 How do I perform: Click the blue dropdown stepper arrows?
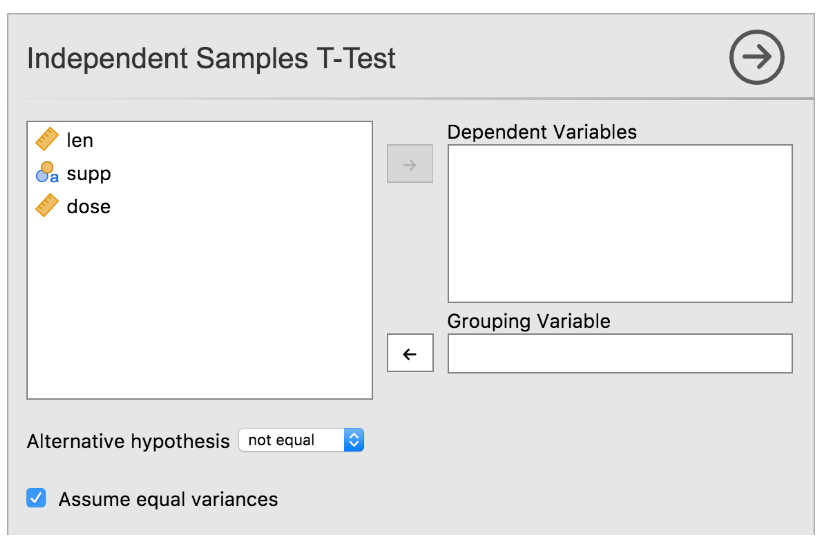pyautogui.click(x=354, y=440)
